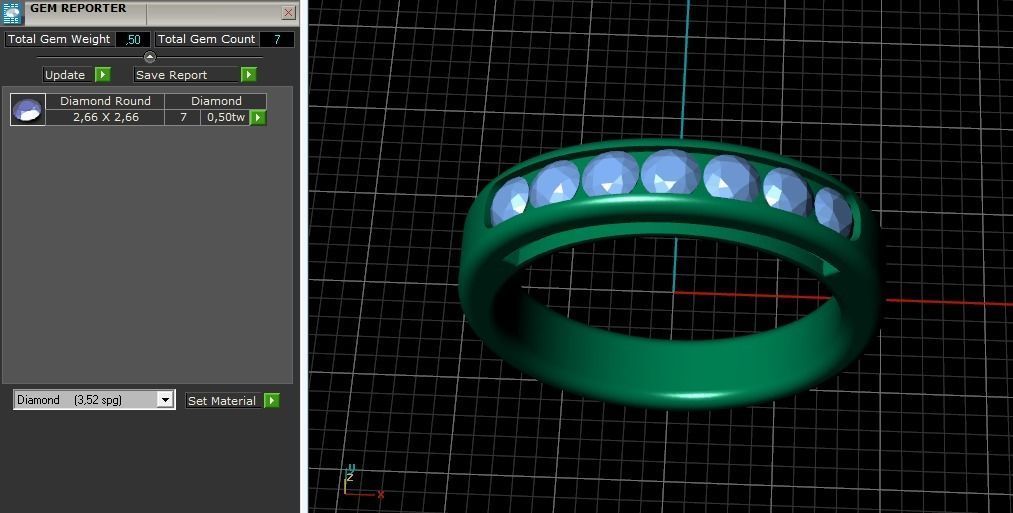Select the center diamond on the ring
1013x513 pixels.
coord(670,171)
